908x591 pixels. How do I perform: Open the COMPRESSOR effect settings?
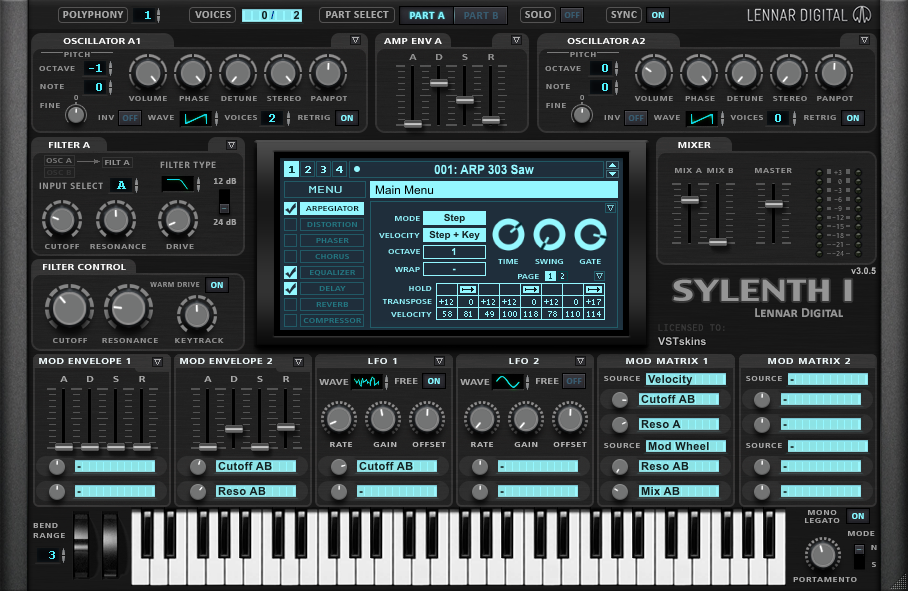(x=332, y=320)
